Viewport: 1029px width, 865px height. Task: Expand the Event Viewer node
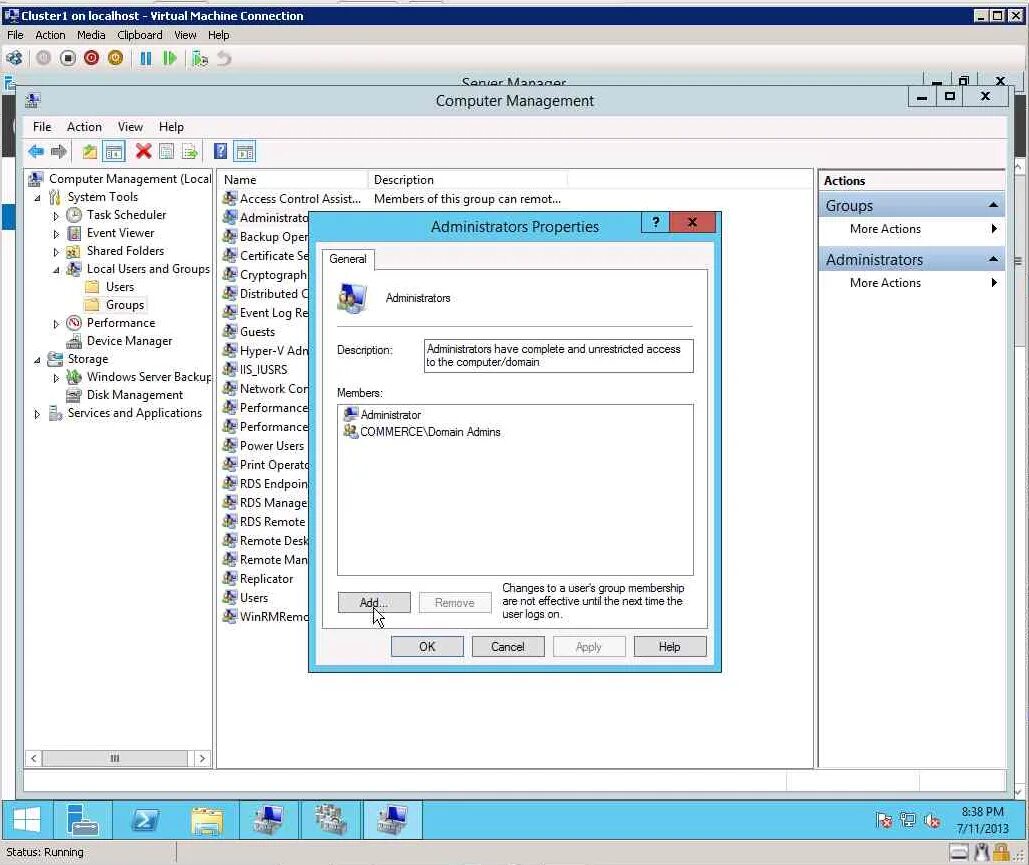point(56,234)
